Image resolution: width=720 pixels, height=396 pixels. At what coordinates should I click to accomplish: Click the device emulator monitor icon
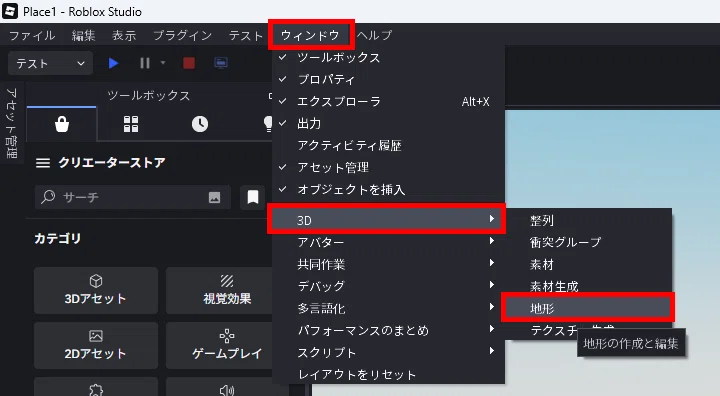221,63
